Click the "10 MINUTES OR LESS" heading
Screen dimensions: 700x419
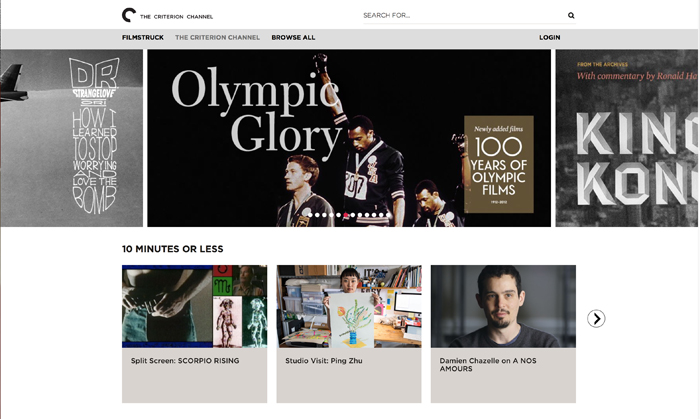172,249
